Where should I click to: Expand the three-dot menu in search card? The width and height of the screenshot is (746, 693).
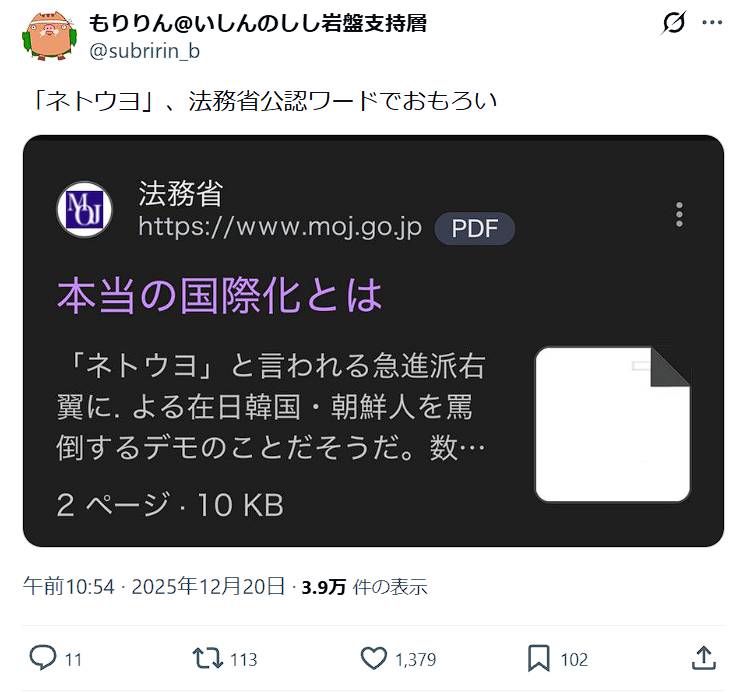(679, 215)
